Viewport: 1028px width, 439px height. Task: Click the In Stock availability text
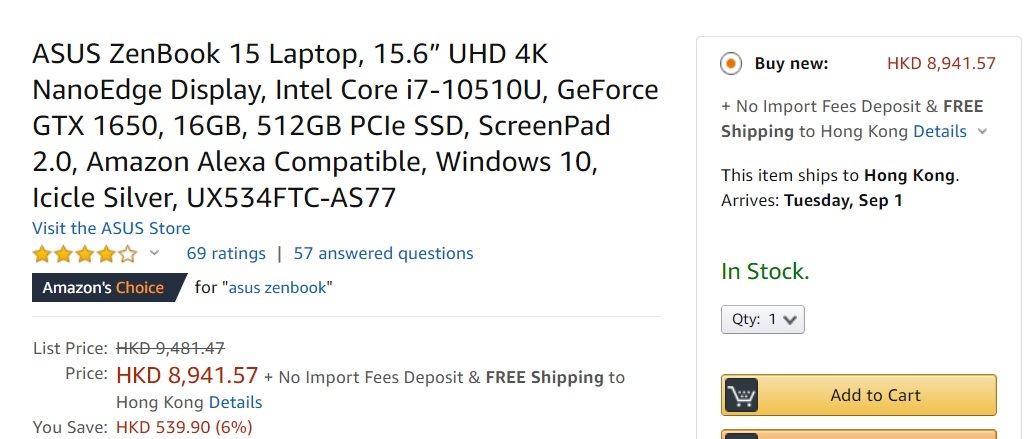[765, 271]
